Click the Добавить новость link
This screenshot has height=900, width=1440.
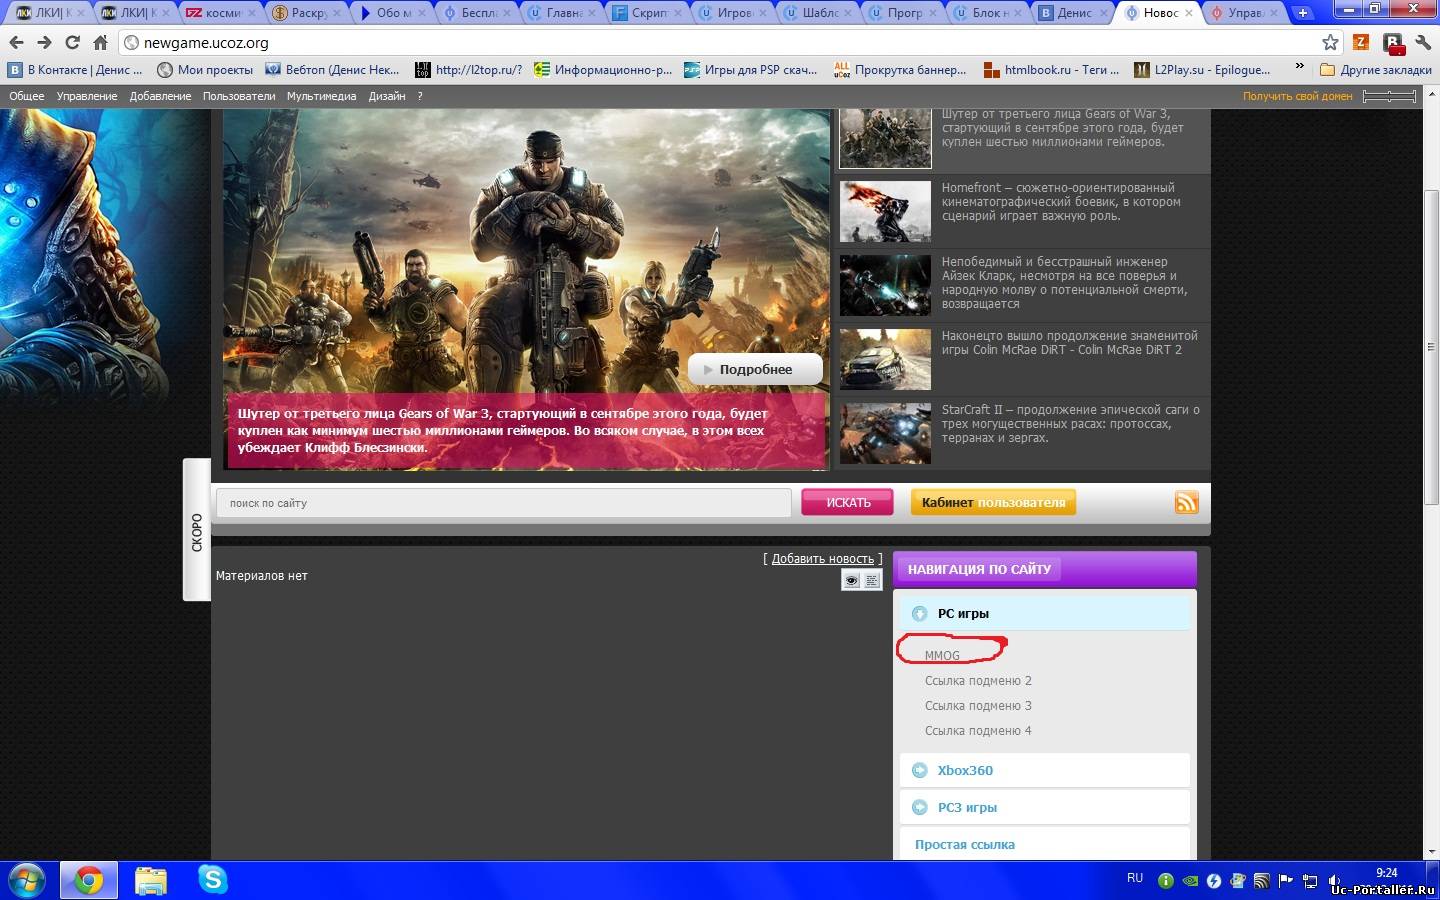point(822,559)
